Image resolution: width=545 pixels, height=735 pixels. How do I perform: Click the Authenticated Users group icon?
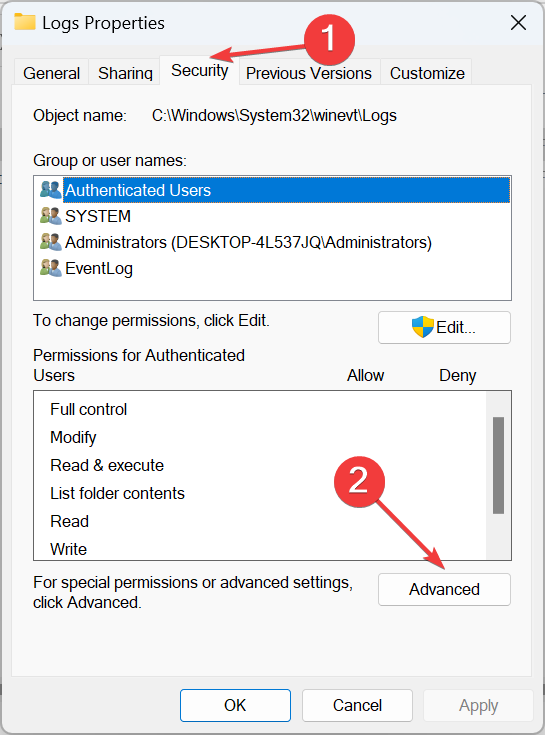point(51,190)
